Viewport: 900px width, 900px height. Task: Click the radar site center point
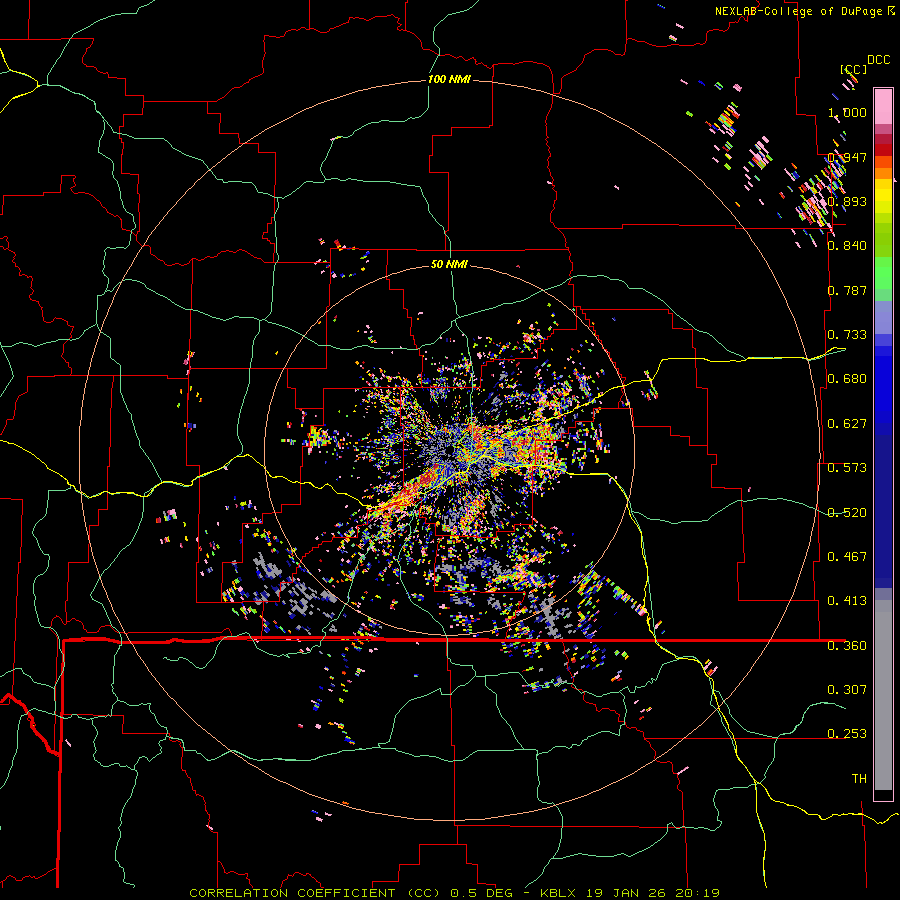pyautogui.click(x=449, y=451)
